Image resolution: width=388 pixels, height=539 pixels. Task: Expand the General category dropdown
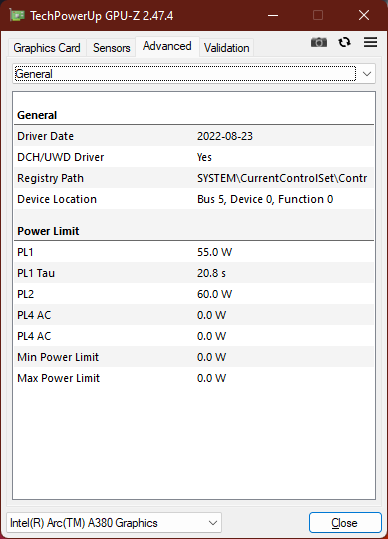pos(194,74)
